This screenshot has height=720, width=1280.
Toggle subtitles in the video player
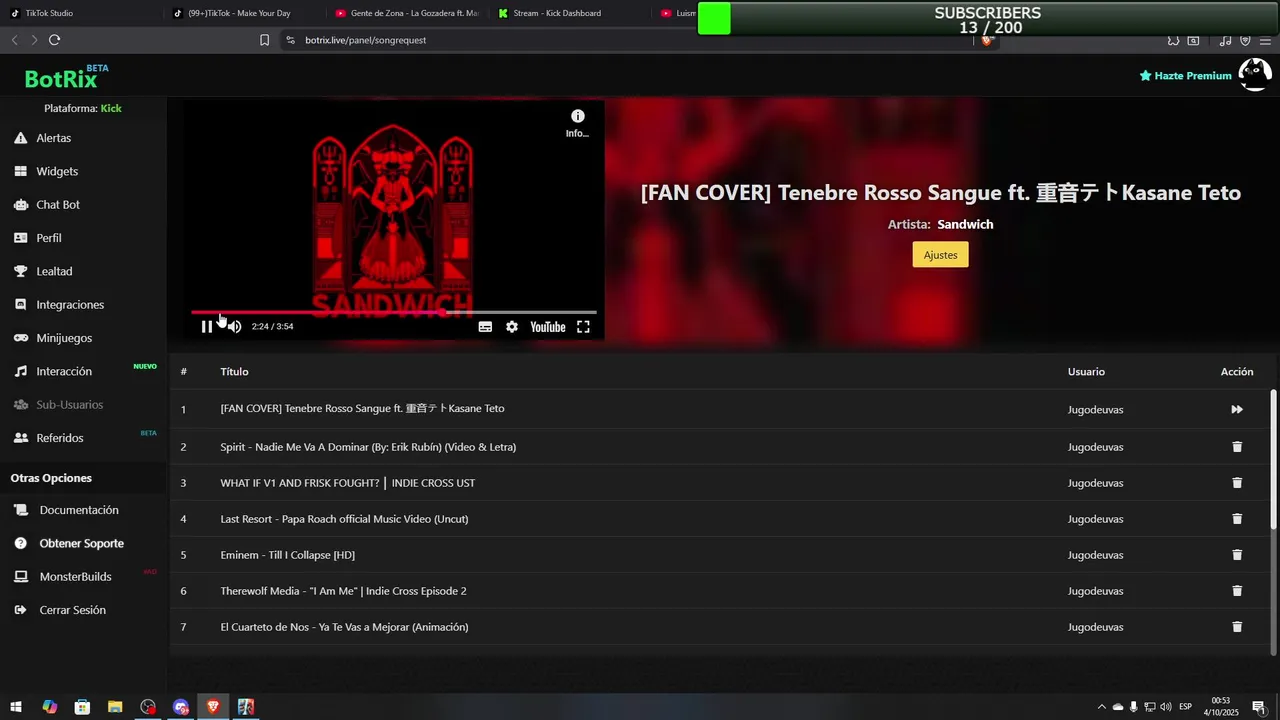[485, 327]
